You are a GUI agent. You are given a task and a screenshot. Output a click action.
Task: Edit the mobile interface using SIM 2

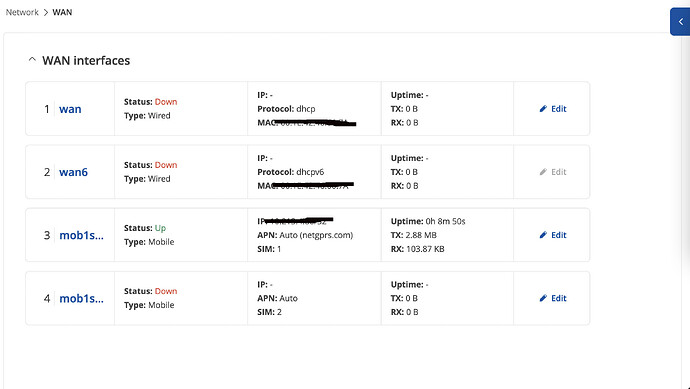[x=553, y=298]
